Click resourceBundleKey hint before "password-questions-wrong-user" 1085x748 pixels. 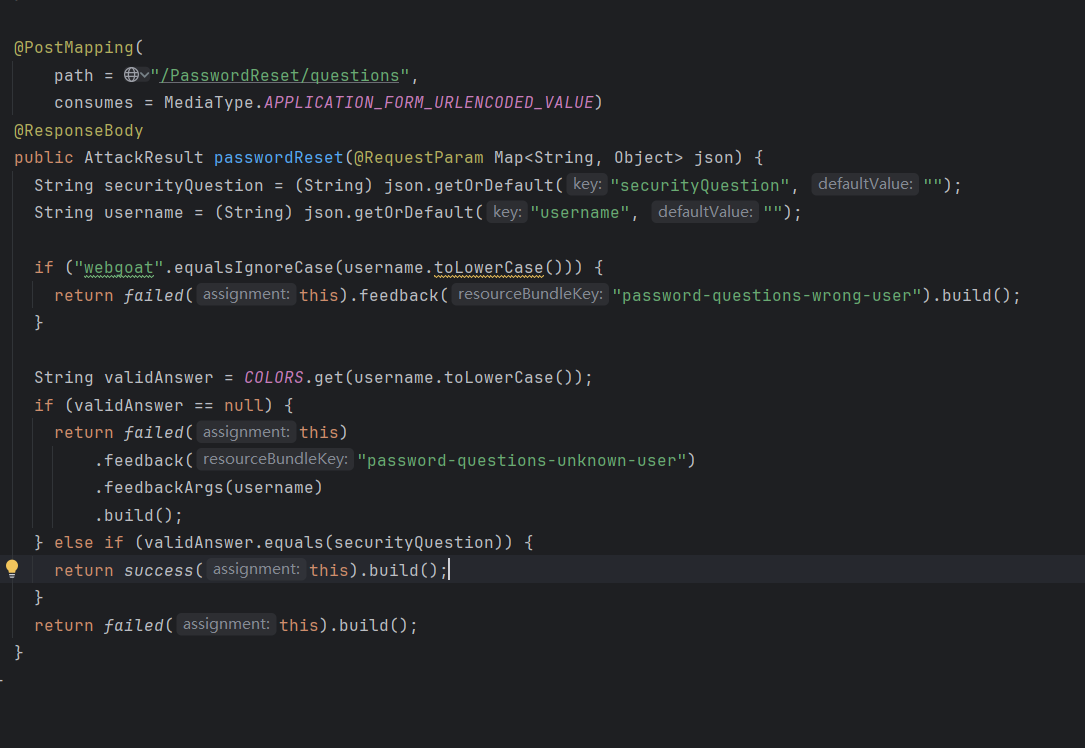pos(530,295)
